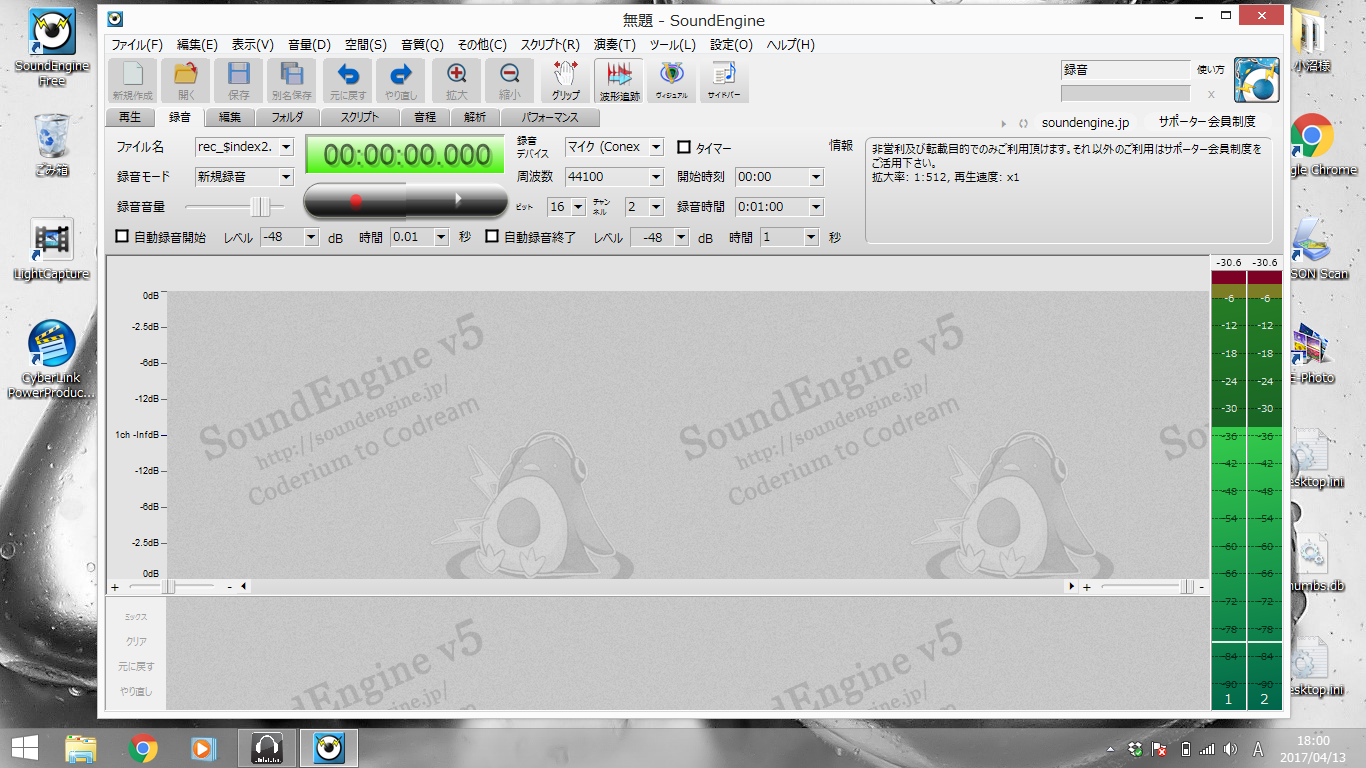Click ミックス in the lower panel
The width and height of the screenshot is (1366, 768).
pyautogui.click(x=136, y=618)
